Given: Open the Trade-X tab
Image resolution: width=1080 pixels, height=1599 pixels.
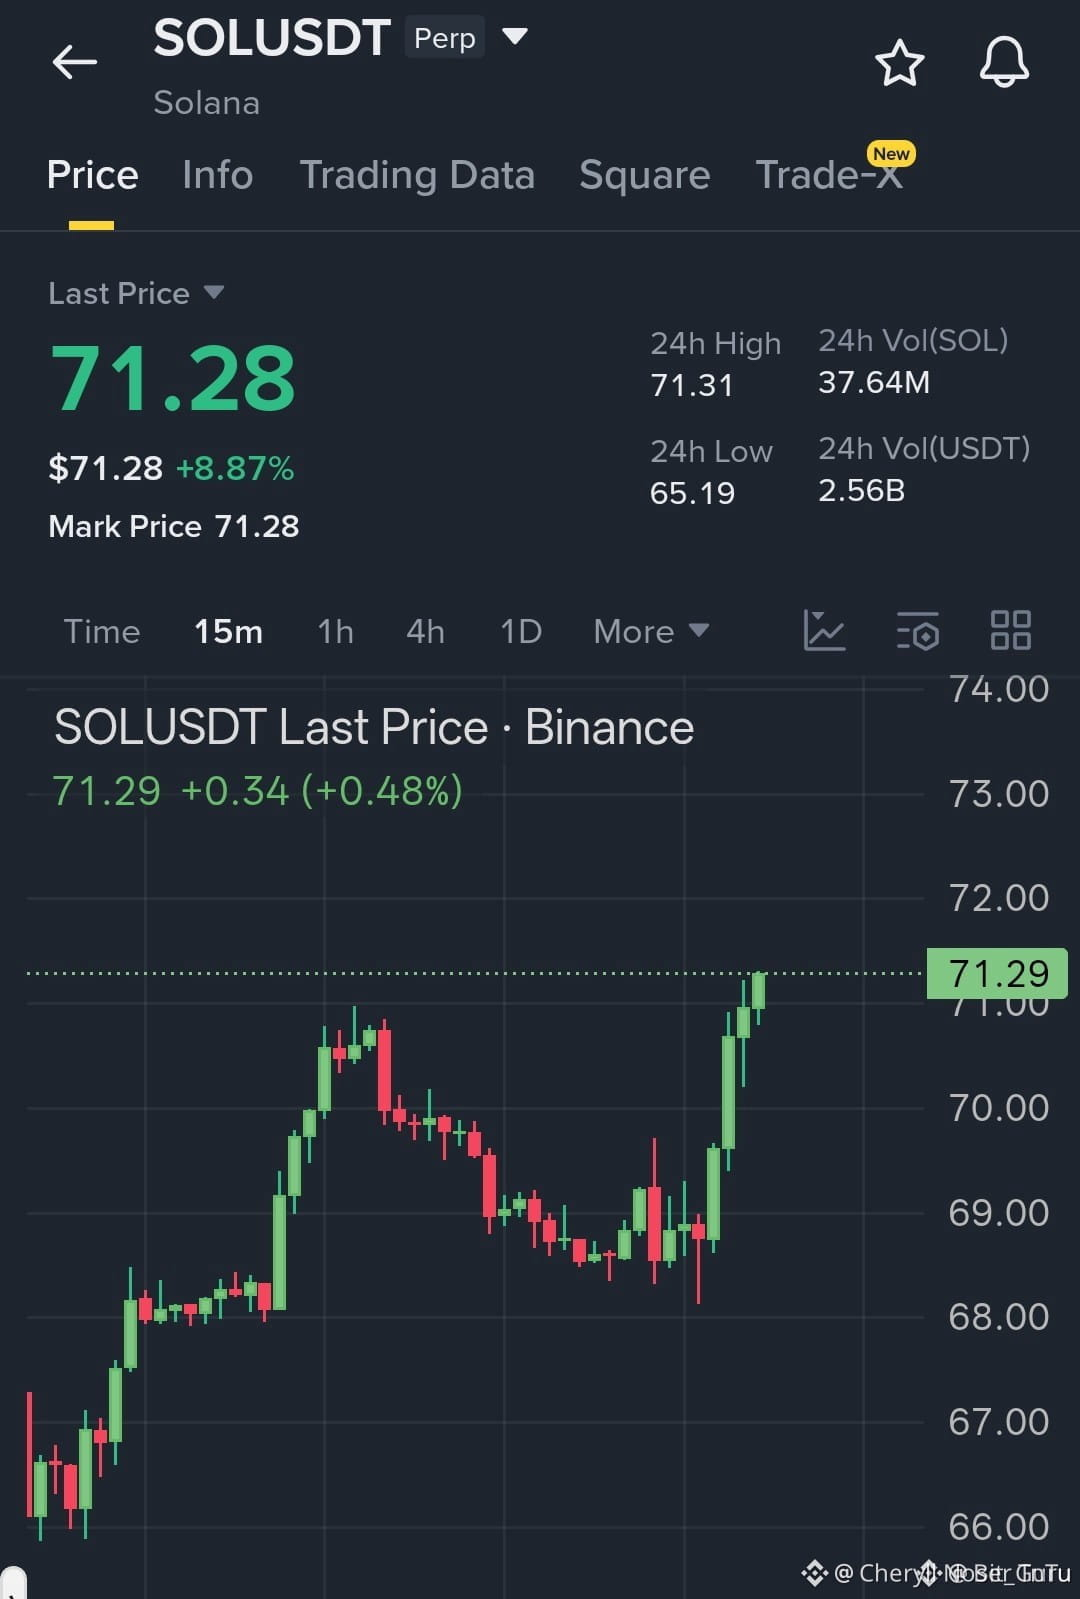Looking at the screenshot, I should tap(829, 175).
